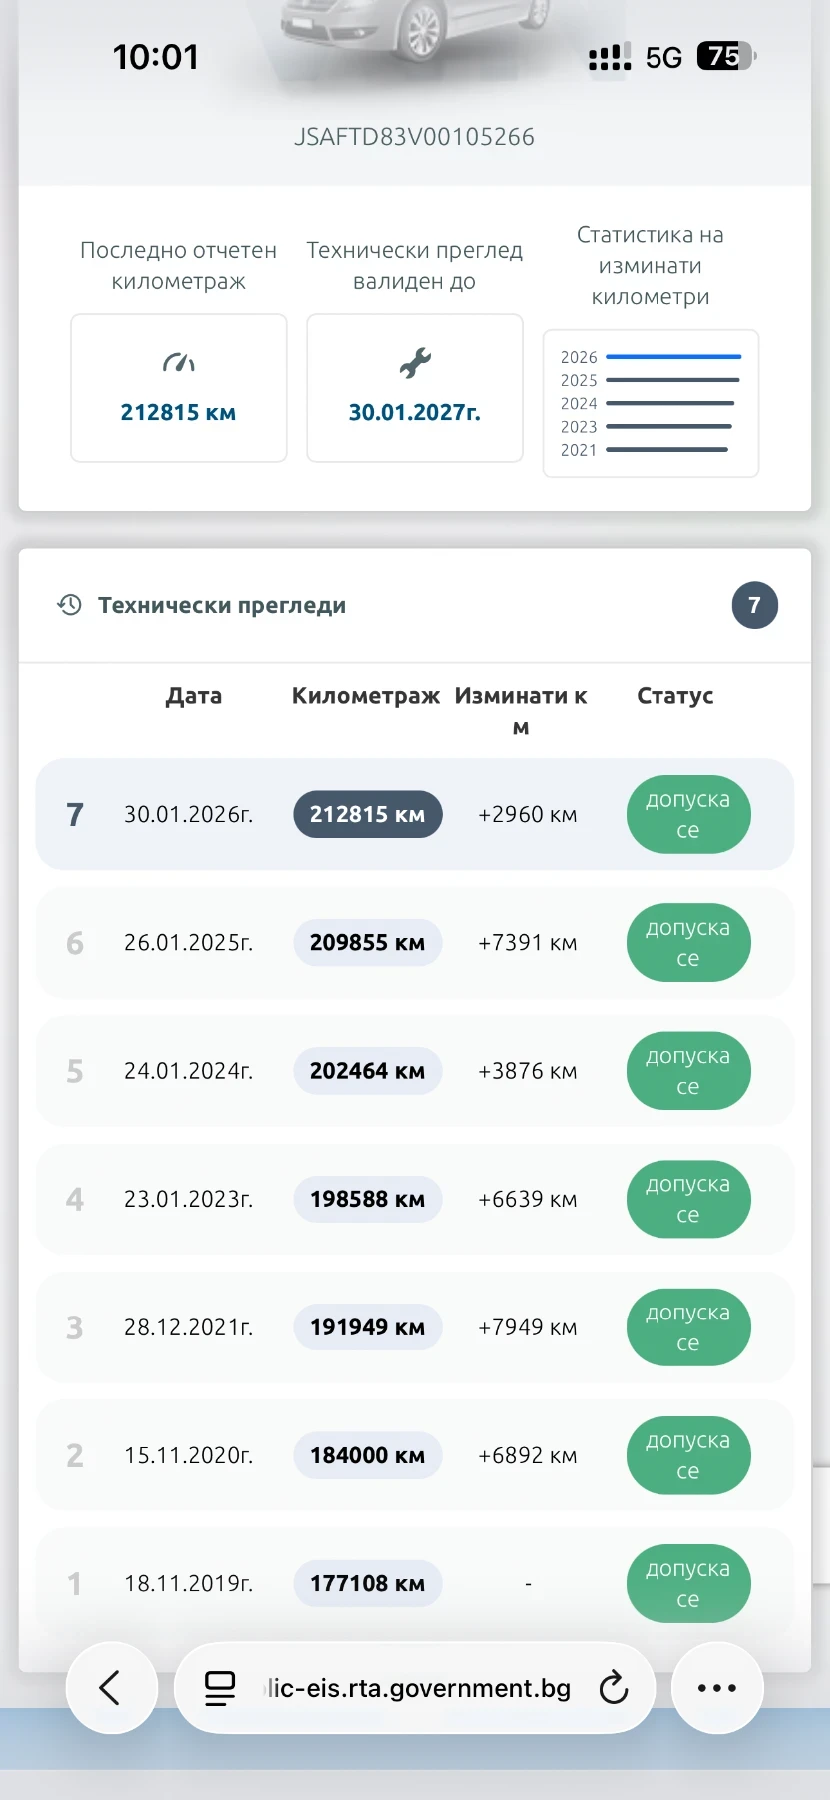The image size is (830, 1800).
Task: Click the Километраж column header
Action: coord(365,696)
